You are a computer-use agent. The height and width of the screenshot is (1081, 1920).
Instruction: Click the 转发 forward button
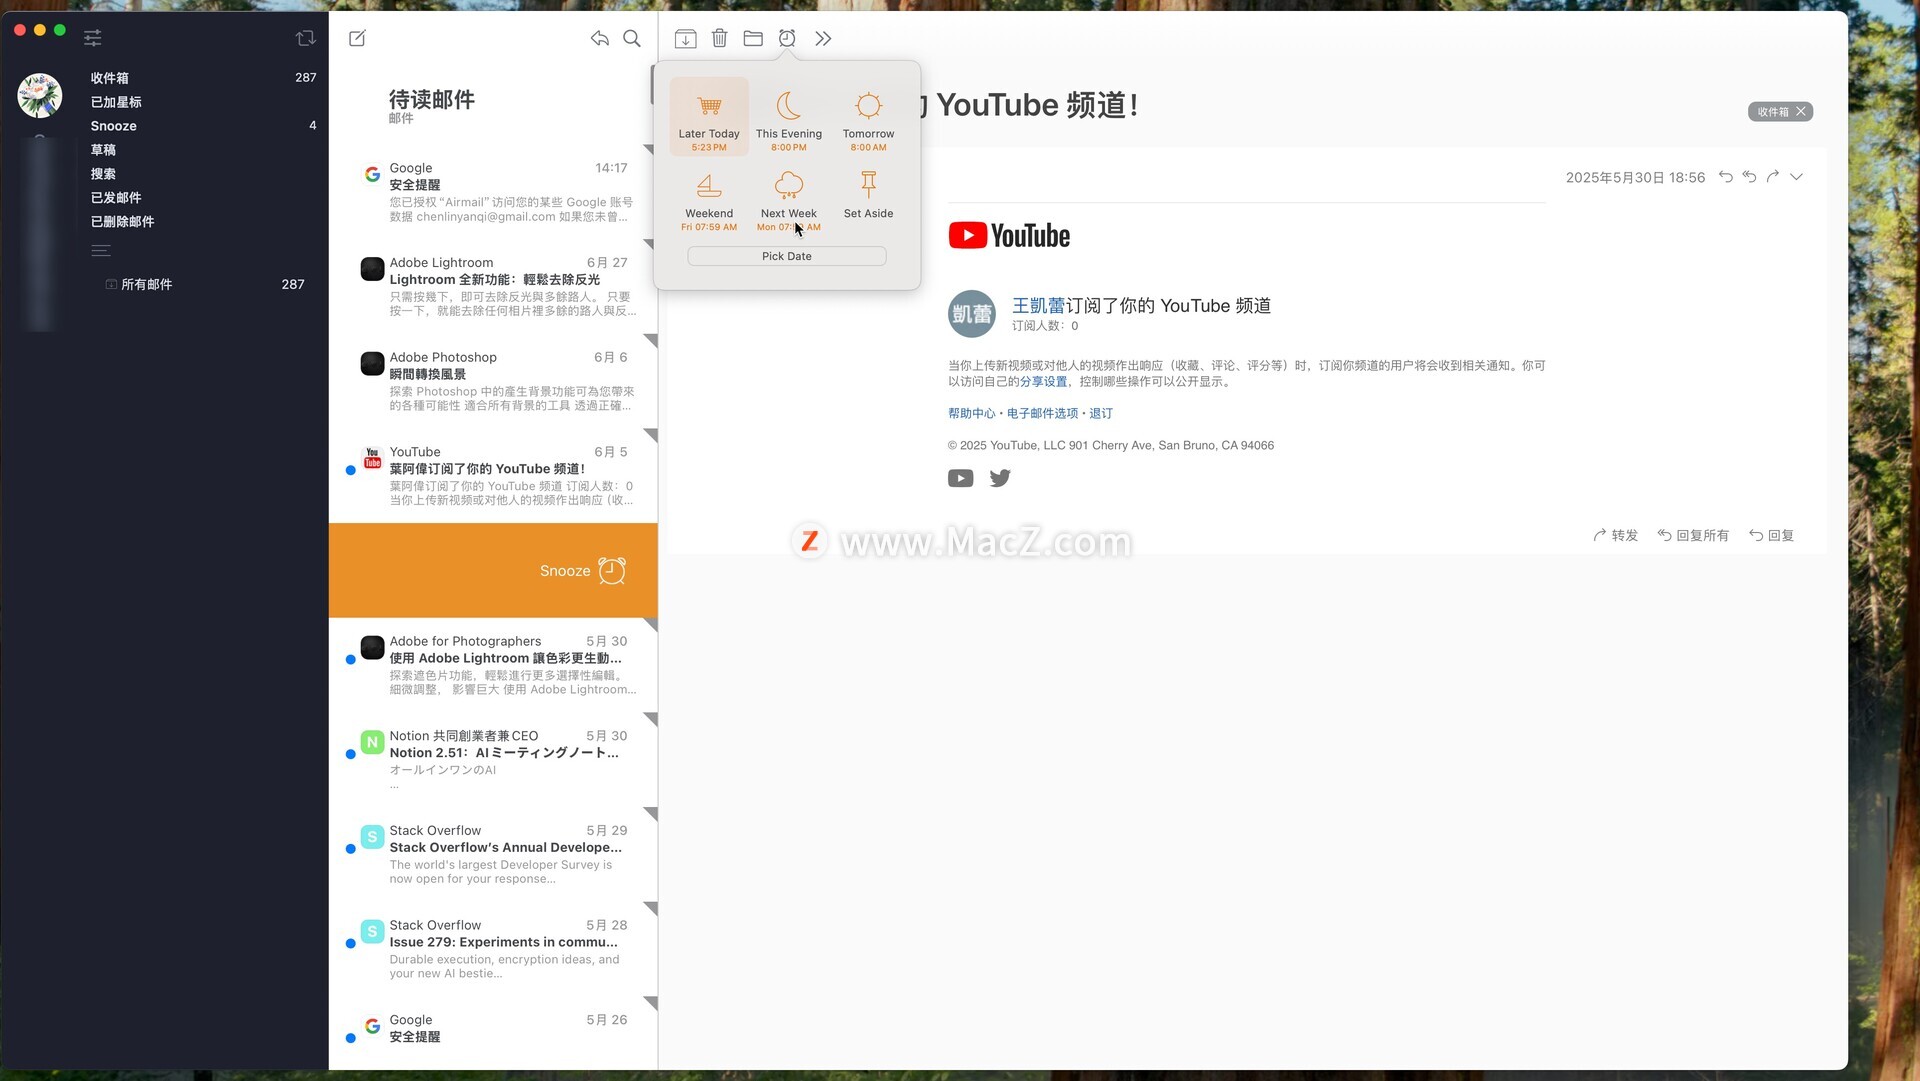[1616, 535]
